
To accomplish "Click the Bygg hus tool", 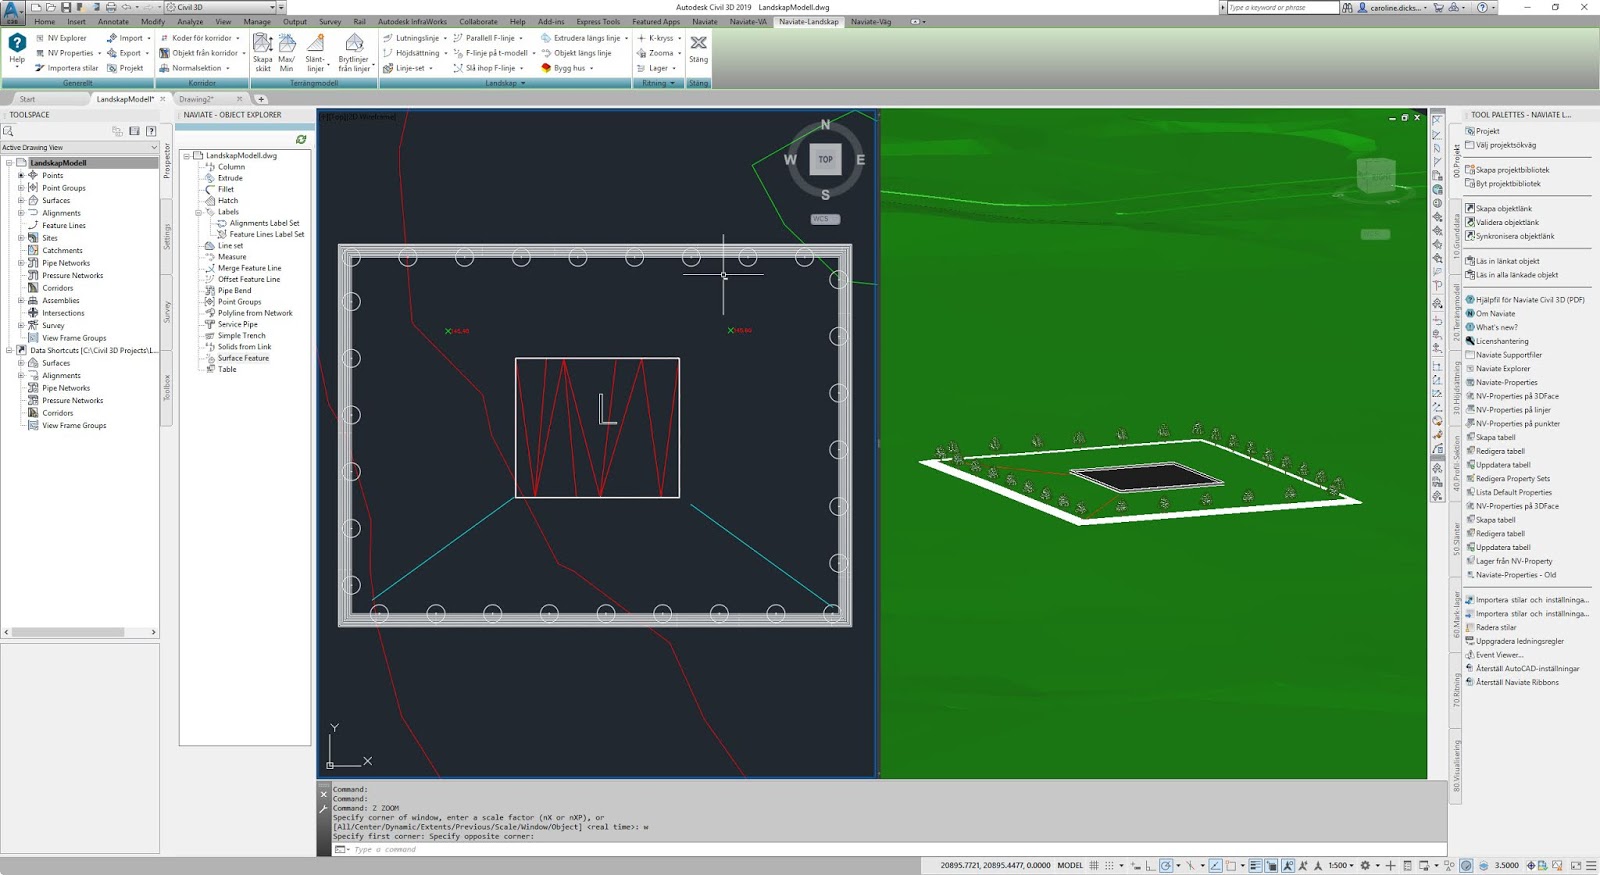I will (568, 68).
